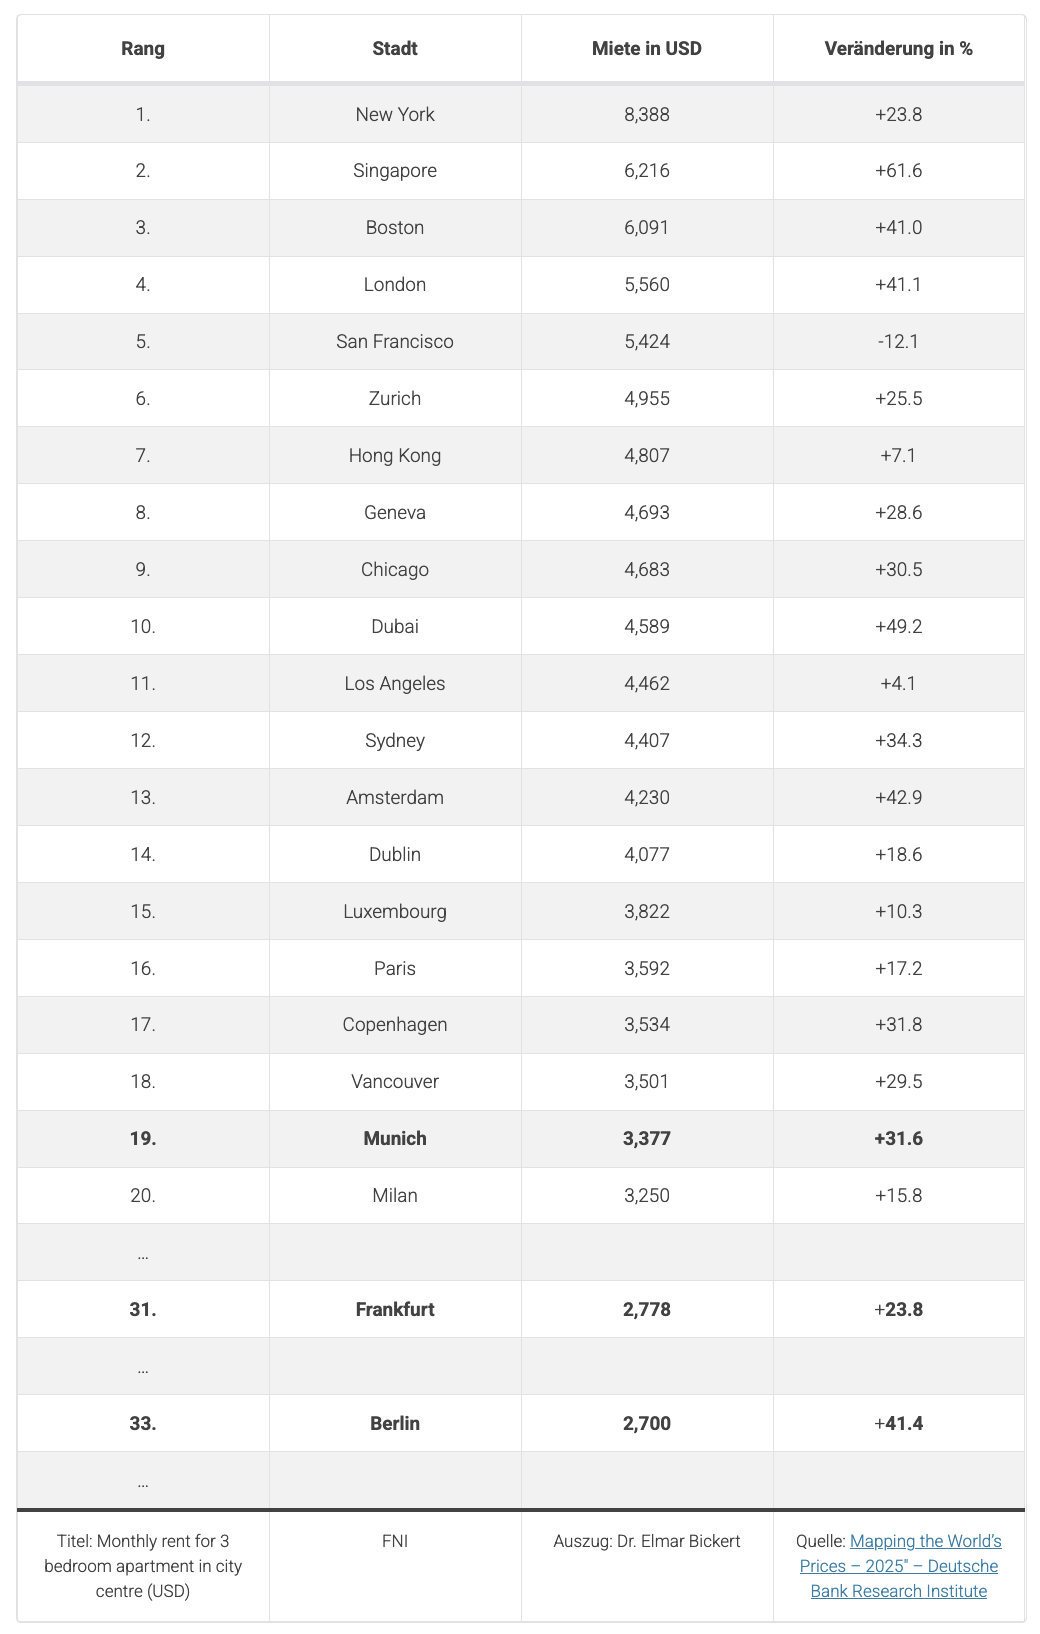1040x1634 pixels.
Task: Select the rent value 2,700
Action: tap(647, 1423)
